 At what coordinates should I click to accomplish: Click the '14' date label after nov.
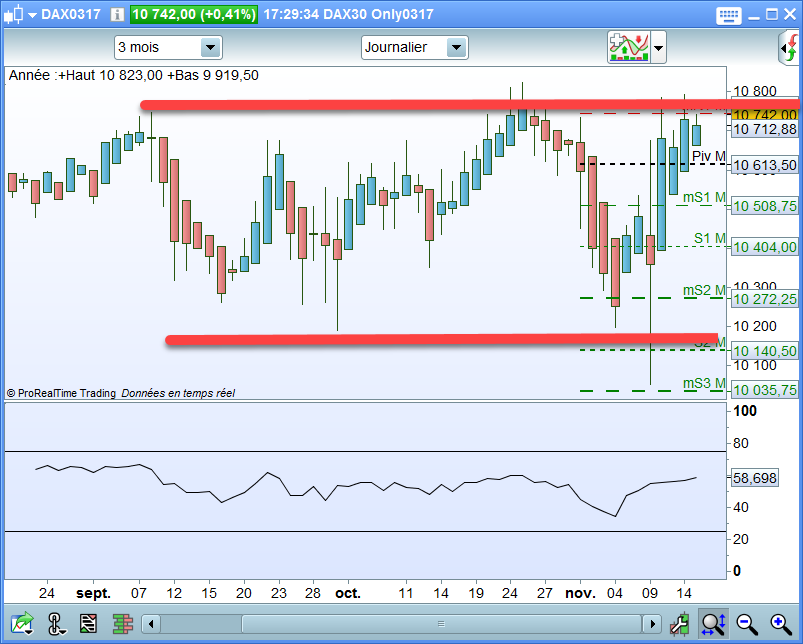point(684,593)
